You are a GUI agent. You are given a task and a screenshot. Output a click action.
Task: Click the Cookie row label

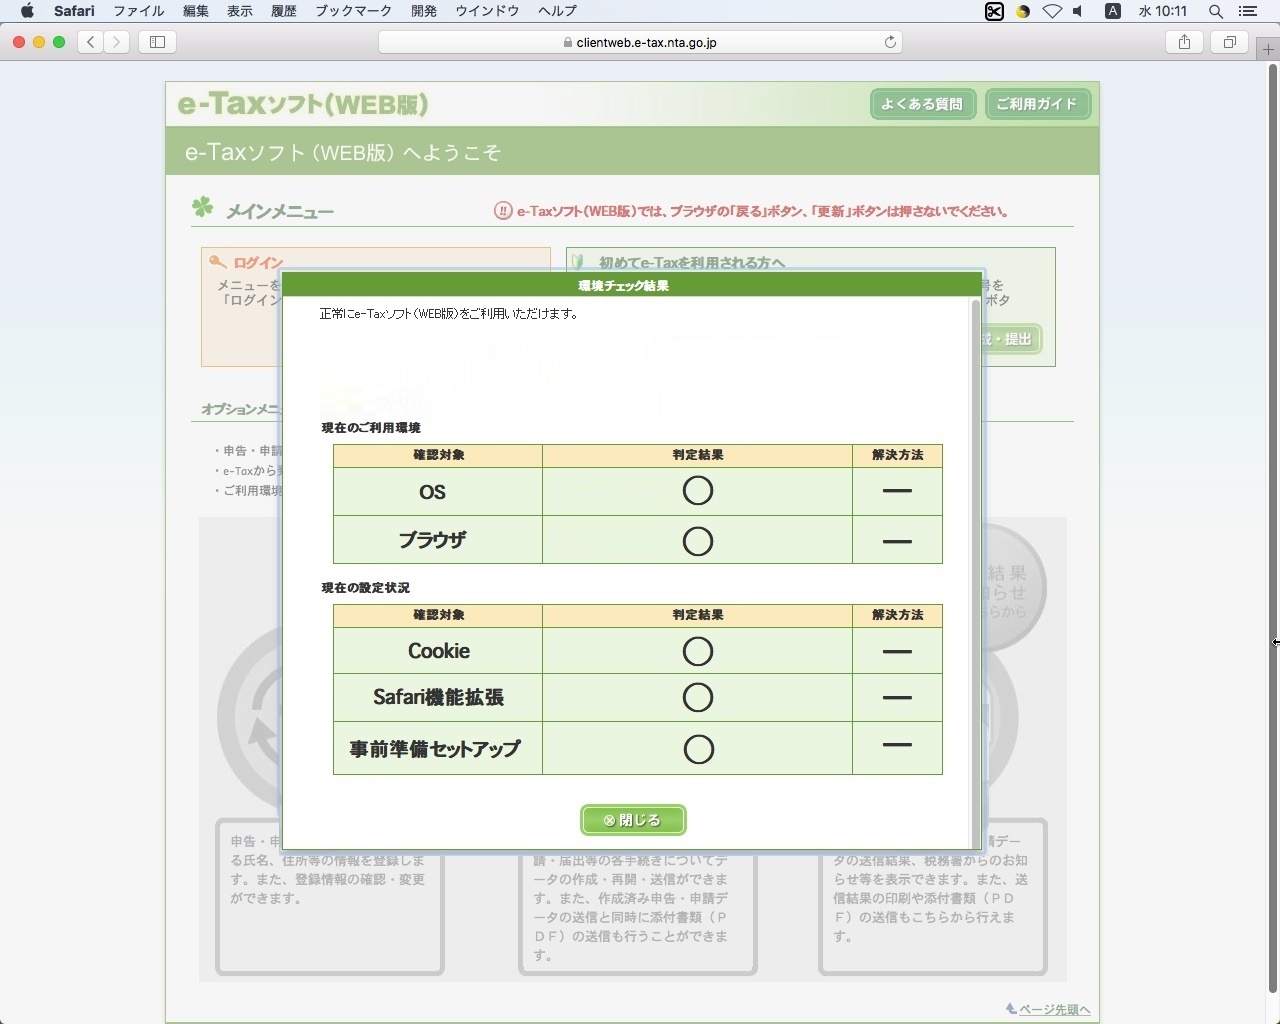click(x=438, y=651)
